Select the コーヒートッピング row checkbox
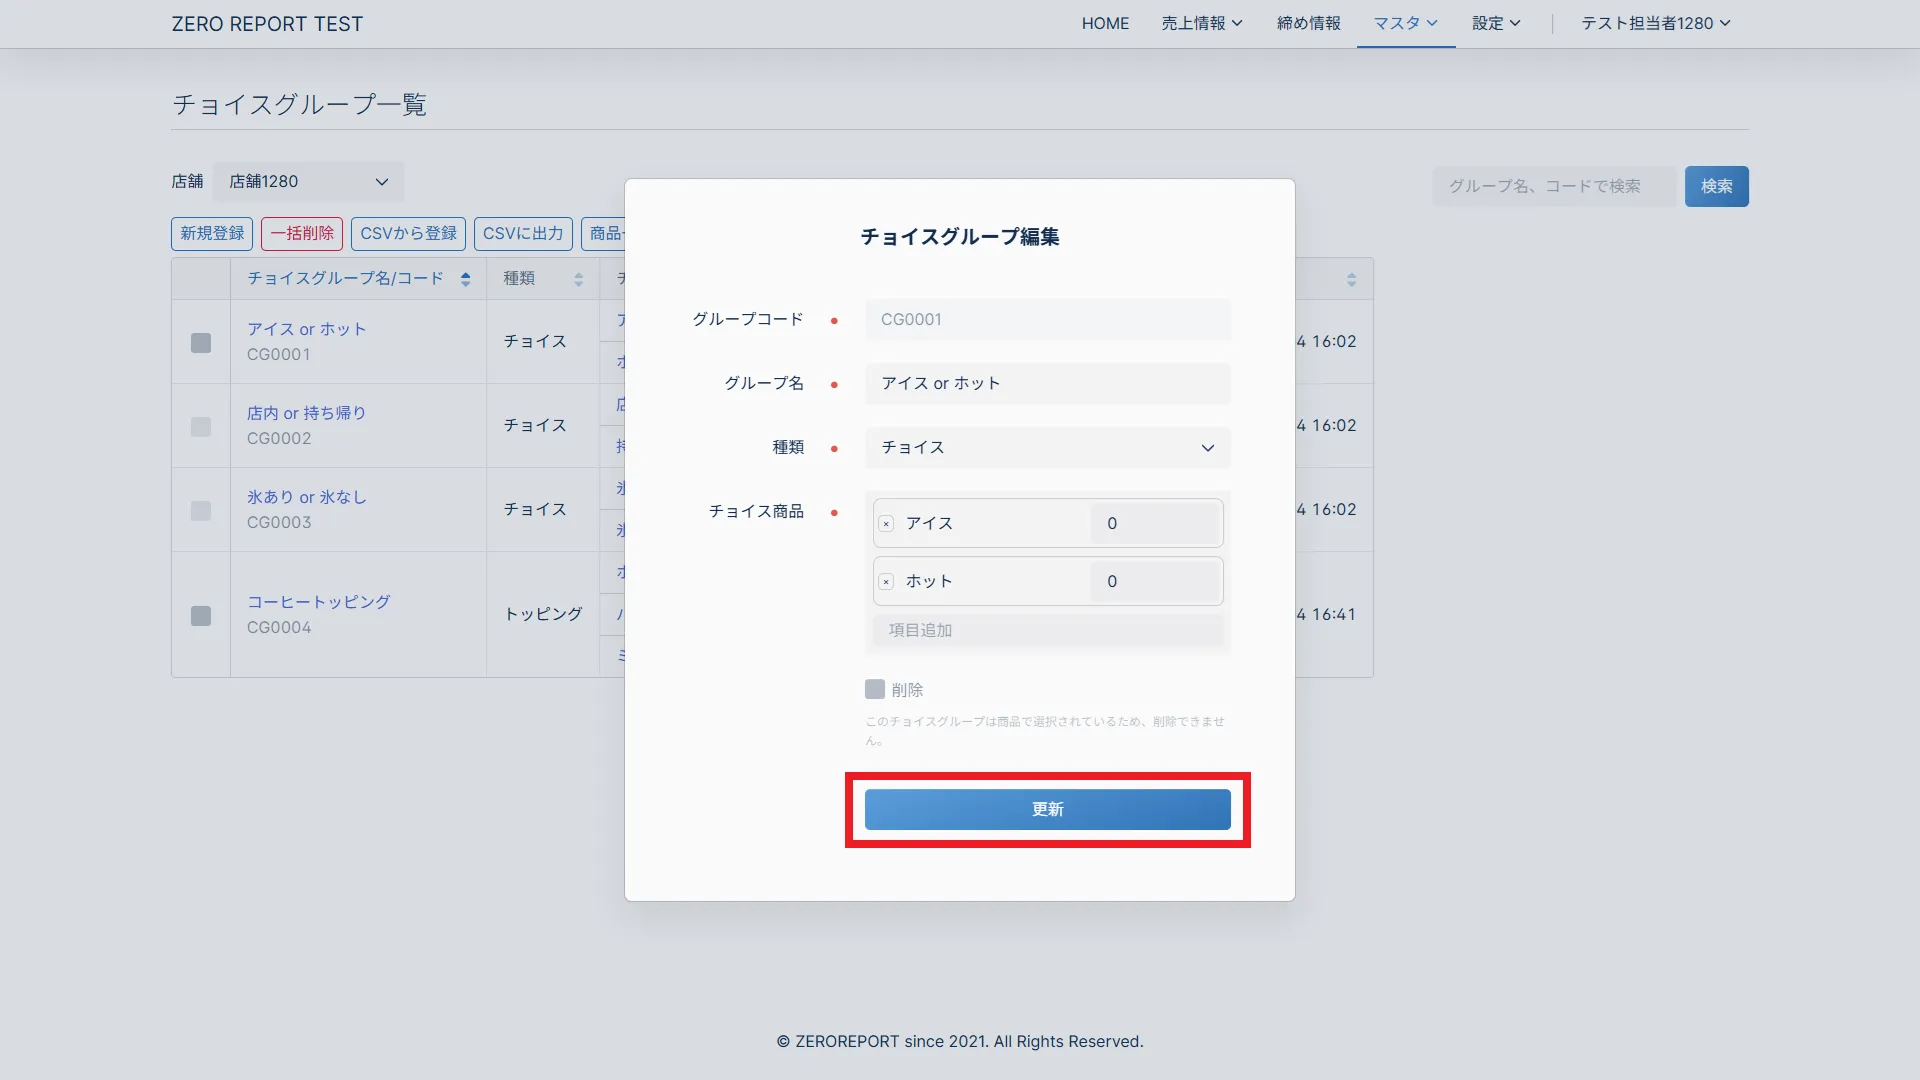Image resolution: width=1920 pixels, height=1080 pixels. 201,615
